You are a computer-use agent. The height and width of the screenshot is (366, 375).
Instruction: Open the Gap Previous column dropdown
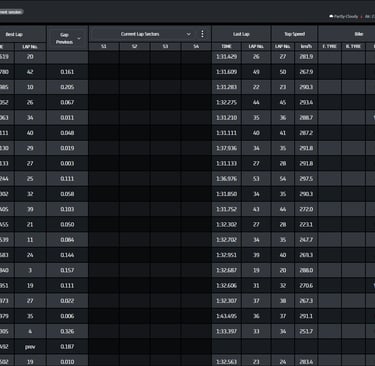pos(79,38)
